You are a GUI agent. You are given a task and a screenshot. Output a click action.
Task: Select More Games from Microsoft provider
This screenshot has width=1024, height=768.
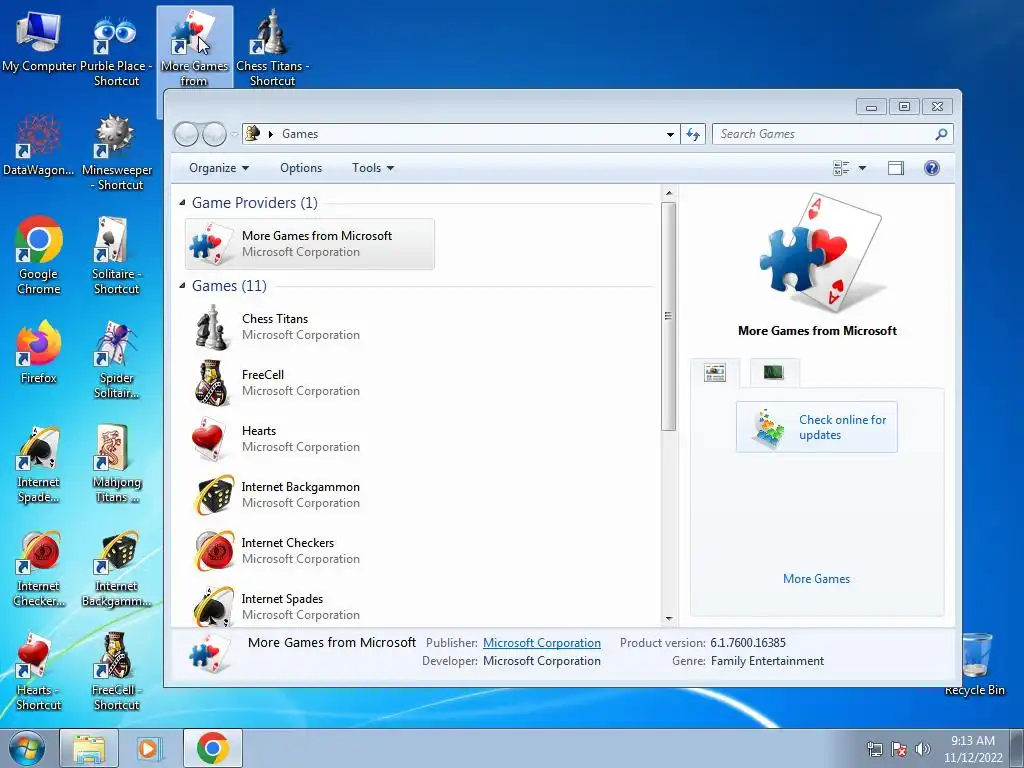(310, 244)
